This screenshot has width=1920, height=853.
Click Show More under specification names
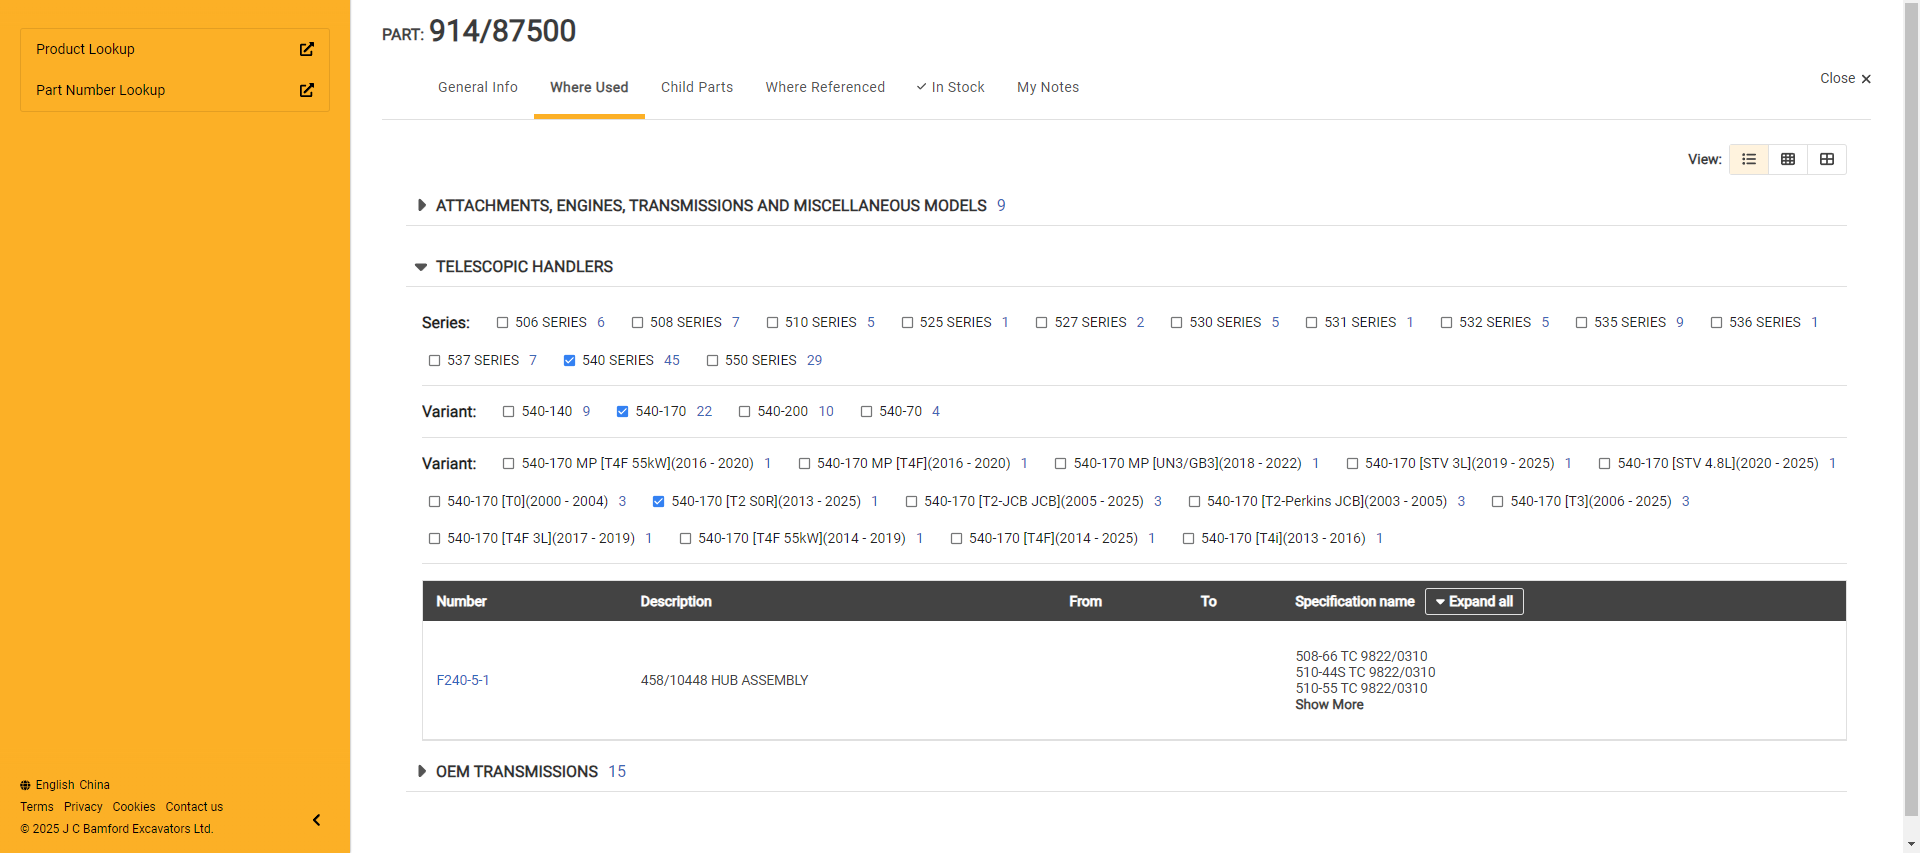coord(1329,705)
